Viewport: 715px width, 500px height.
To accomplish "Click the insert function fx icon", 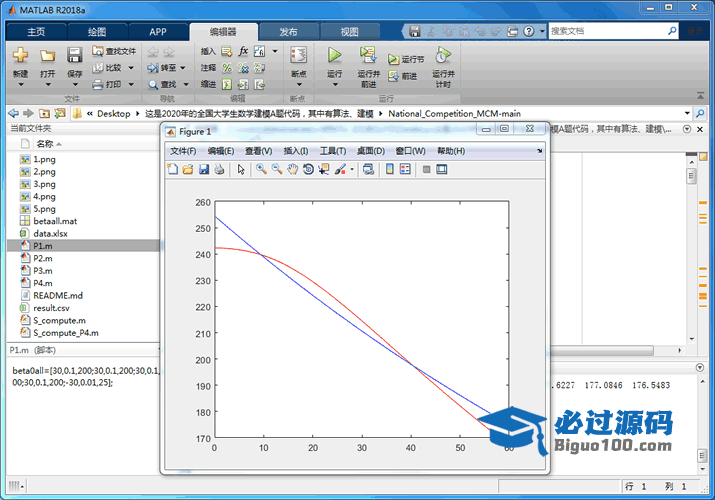I will tap(244, 51).
